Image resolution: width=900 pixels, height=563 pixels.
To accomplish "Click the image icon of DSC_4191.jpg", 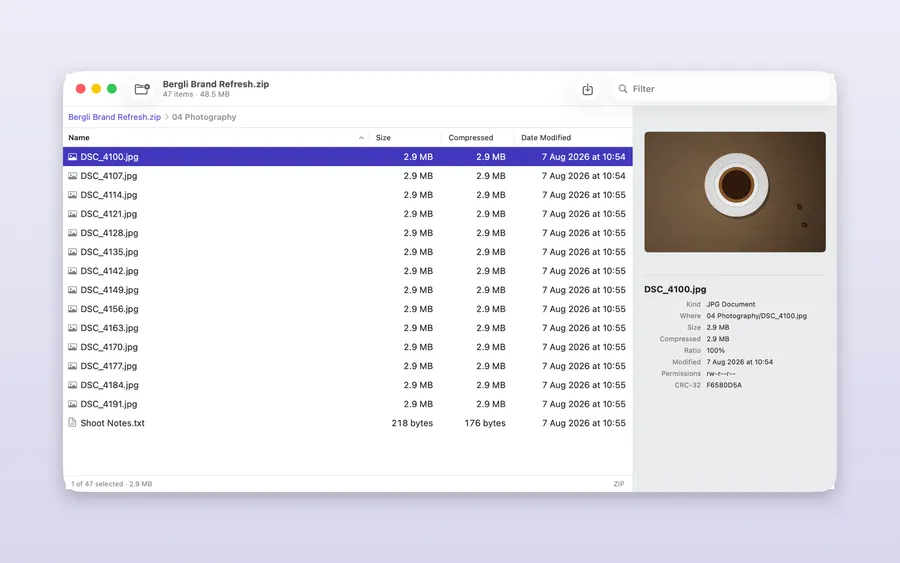I will (x=72, y=403).
